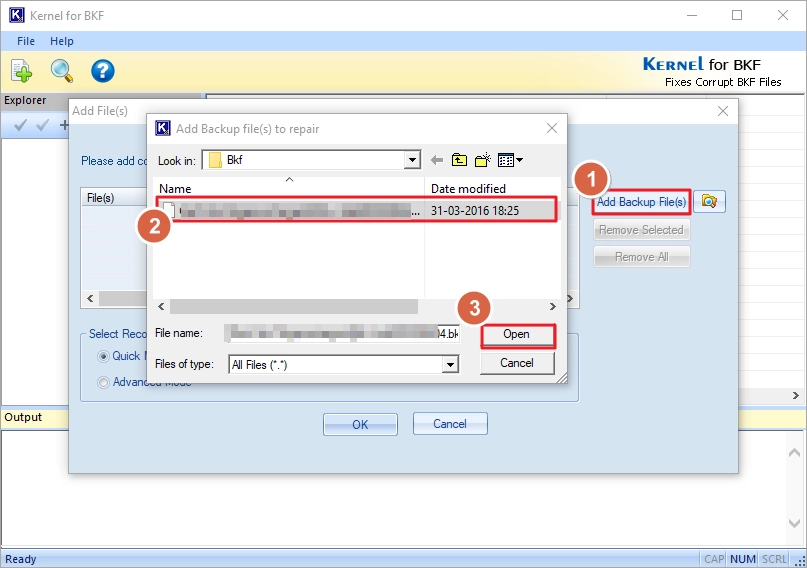Click the file list horizontal scrollbar thumb
This screenshot has width=807, height=568.
click(294, 307)
